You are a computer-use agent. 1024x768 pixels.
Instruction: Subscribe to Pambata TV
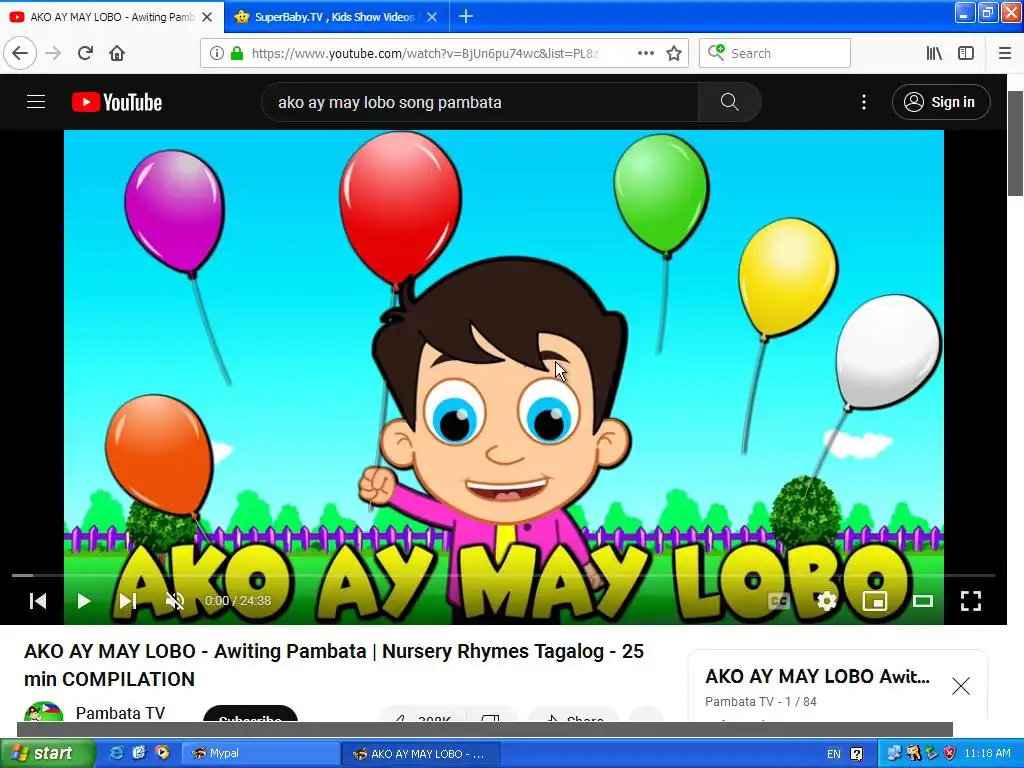[250, 714]
